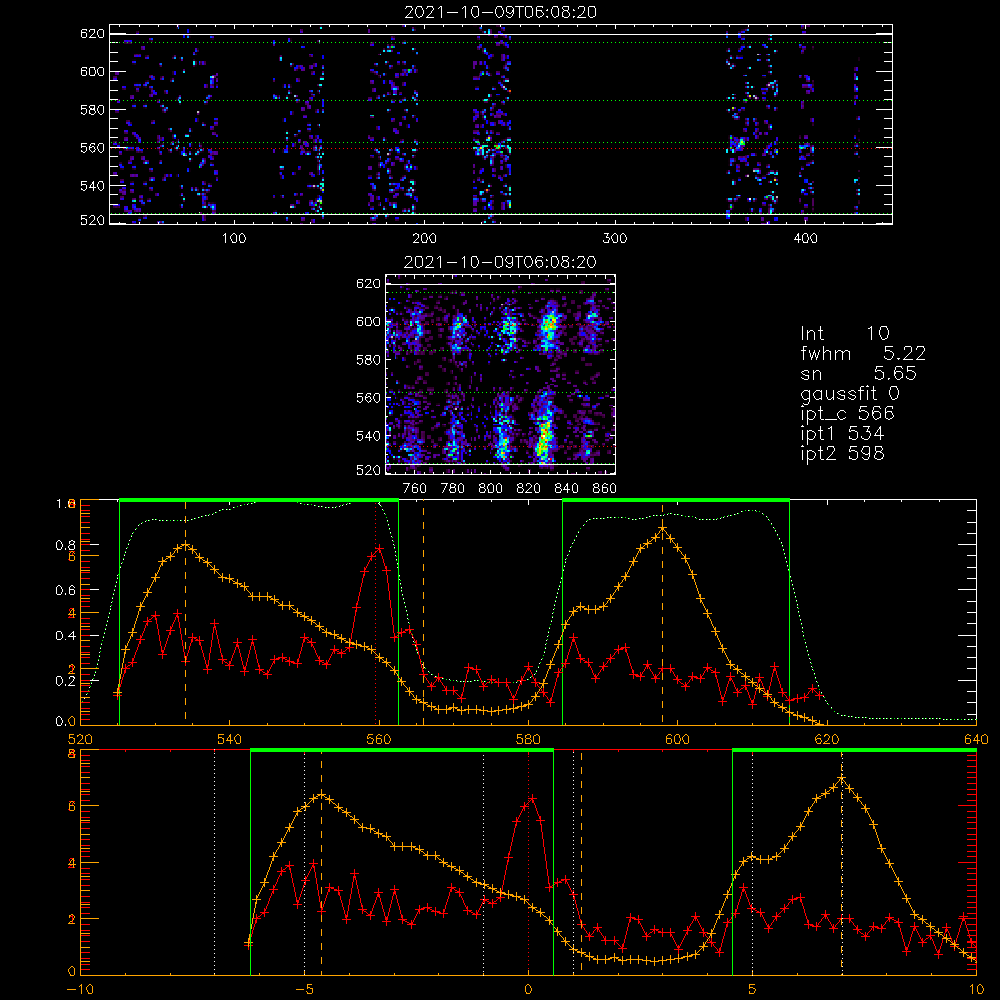1000x1000 pixels.
Task: Click x-axis label 840 of middle image
Action: pyautogui.click(x=566, y=489)
